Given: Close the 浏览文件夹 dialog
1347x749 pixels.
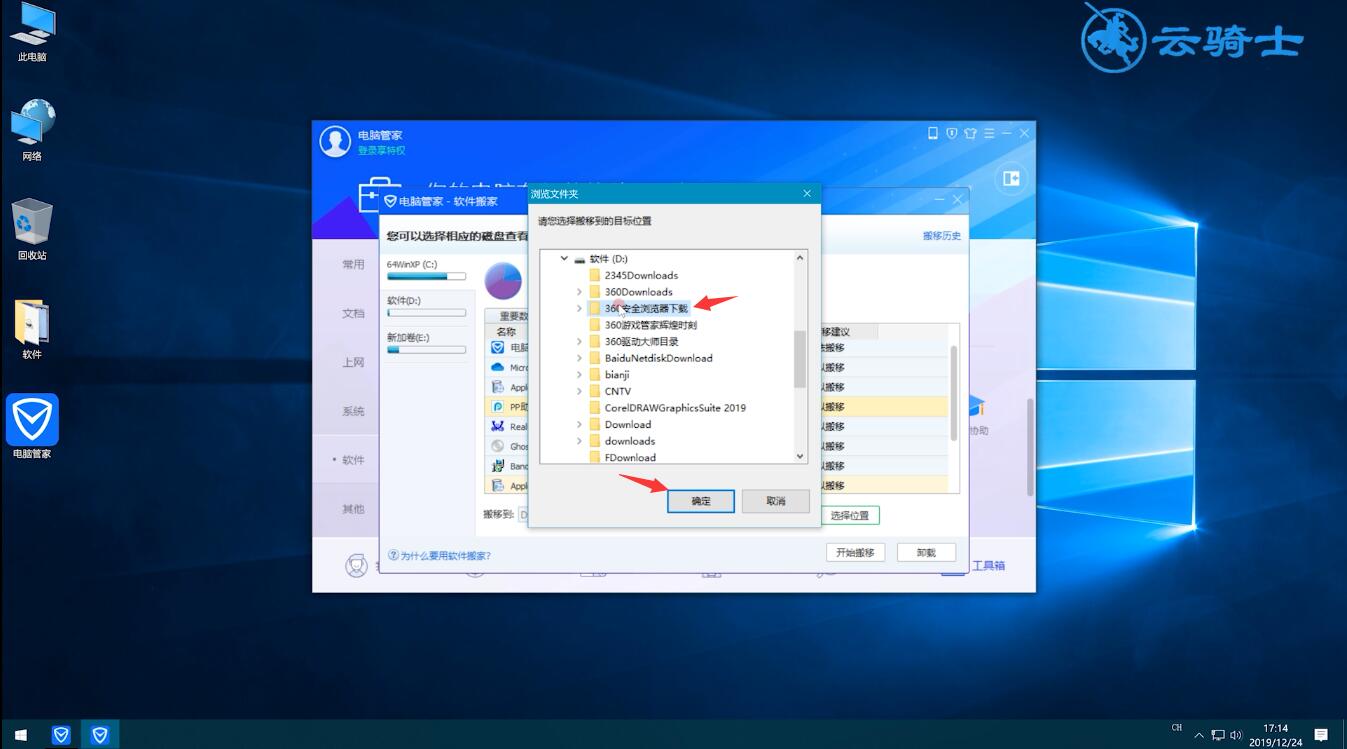Looking at the screenshot, I should tap(807, 194).
